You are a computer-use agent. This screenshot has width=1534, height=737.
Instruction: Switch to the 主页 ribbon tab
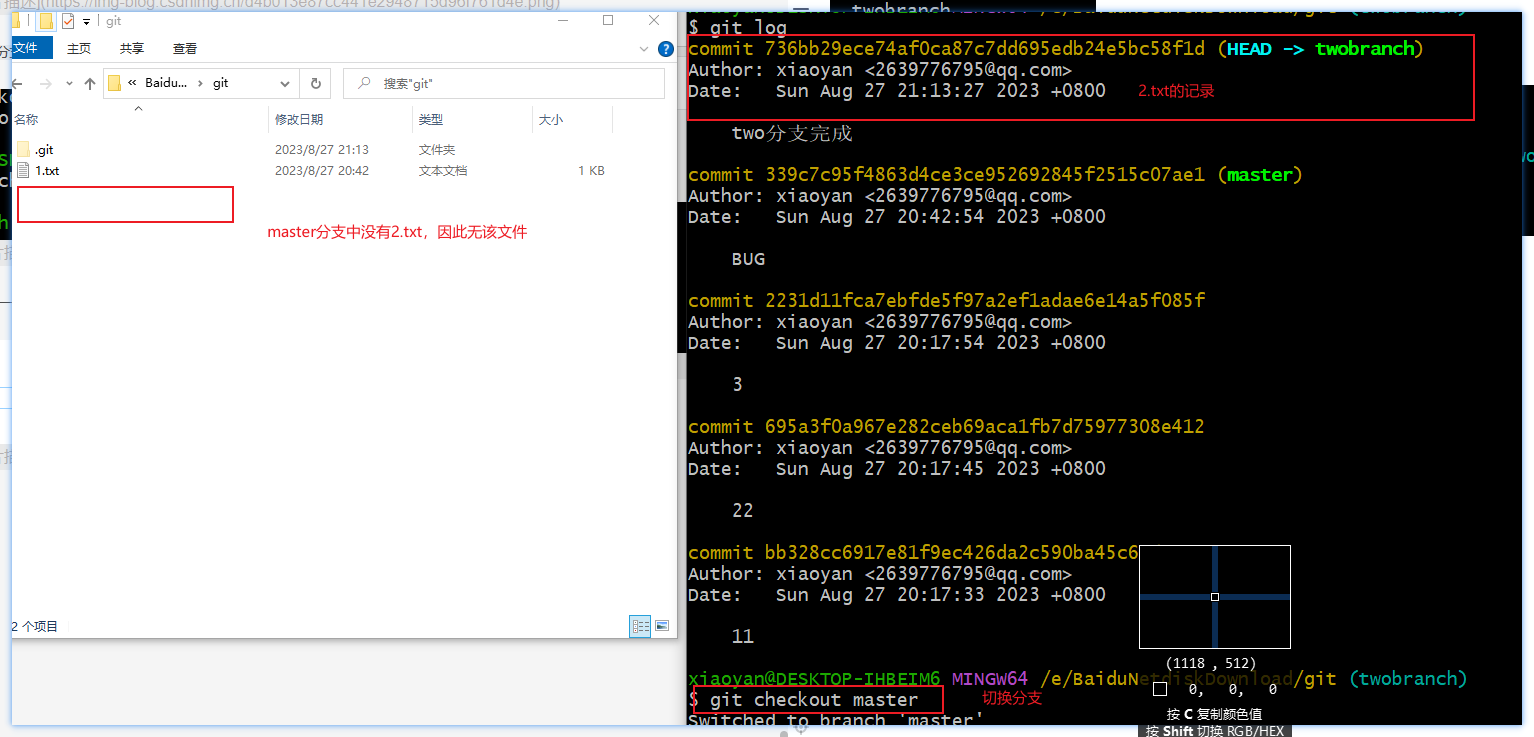pyautogui.click(x=79, y=48)
